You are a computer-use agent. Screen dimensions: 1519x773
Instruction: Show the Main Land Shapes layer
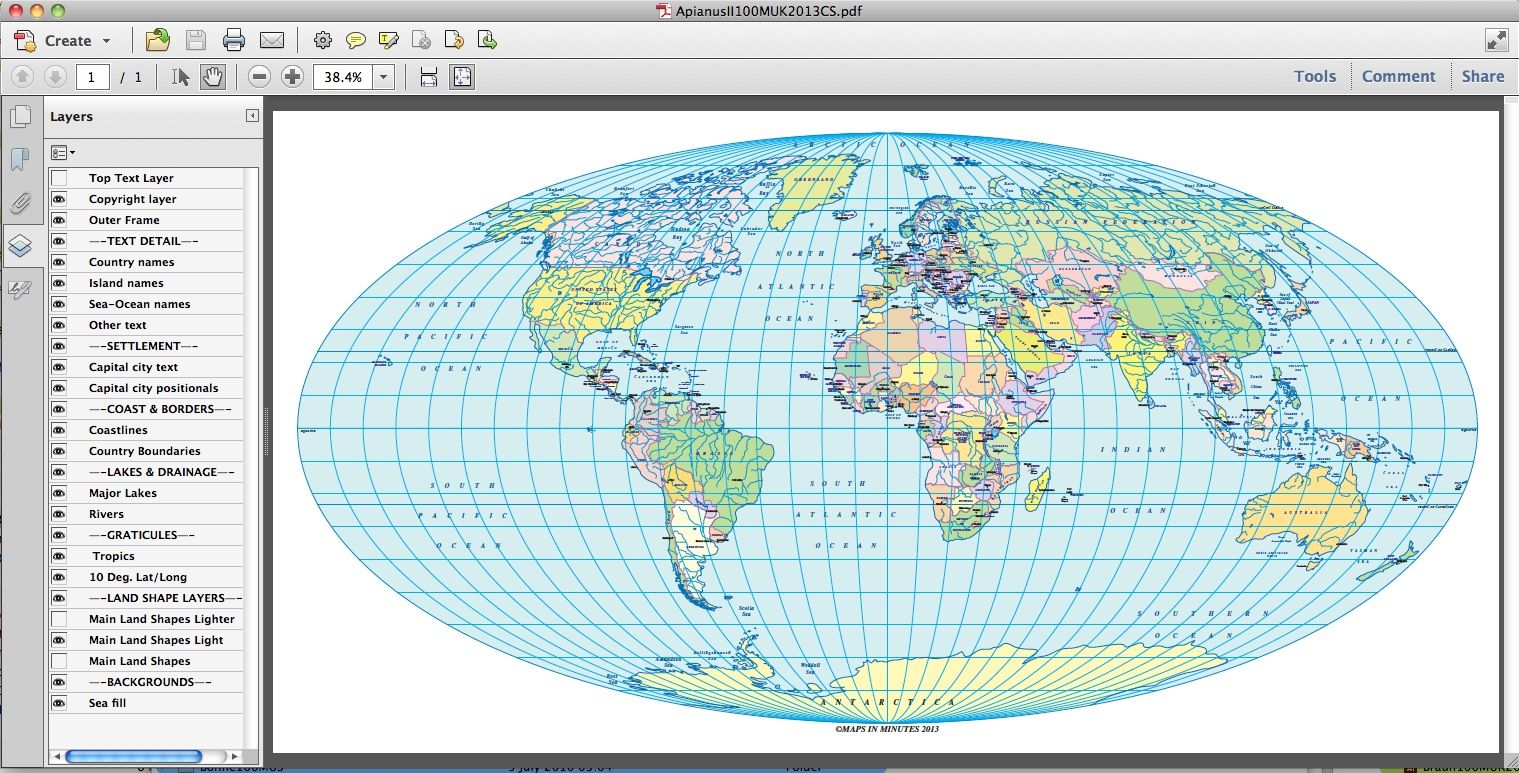pyautogui.click(x=59, y=661)
